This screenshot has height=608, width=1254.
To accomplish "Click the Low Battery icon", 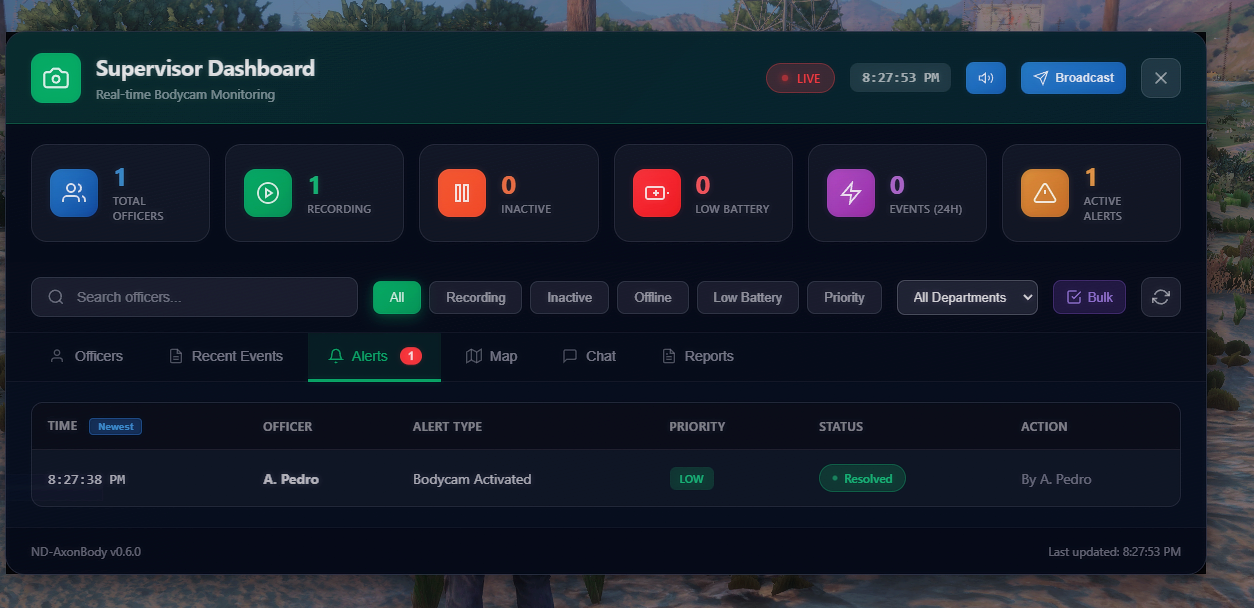I will point(657,193).
